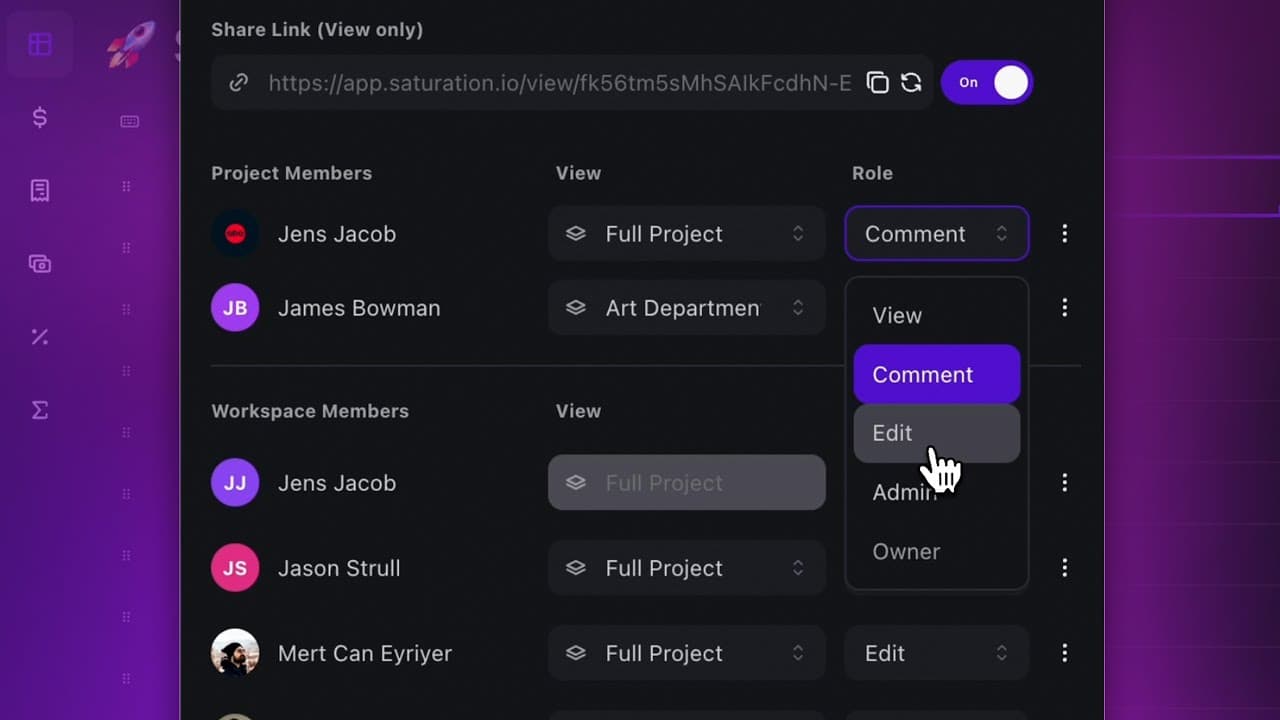Select Owner in the role list

(937, 552)
